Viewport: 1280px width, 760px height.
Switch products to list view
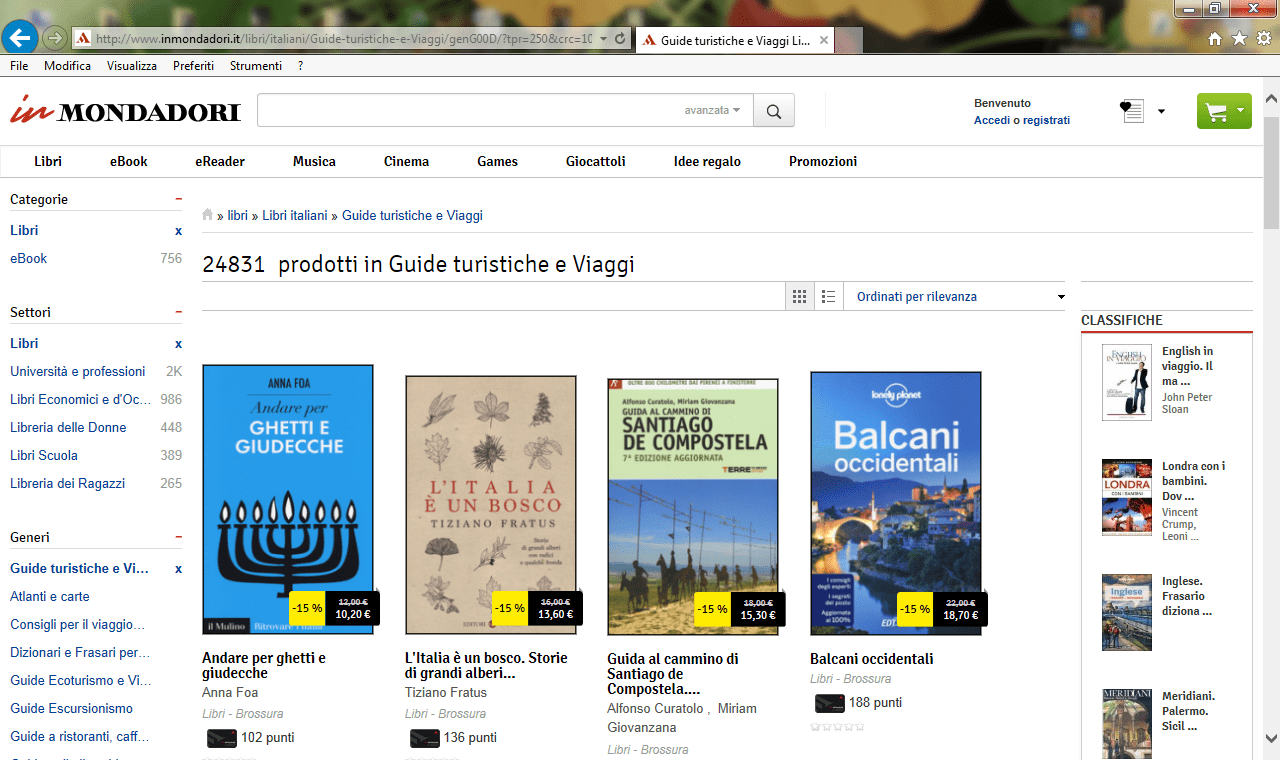click(828, 295)
